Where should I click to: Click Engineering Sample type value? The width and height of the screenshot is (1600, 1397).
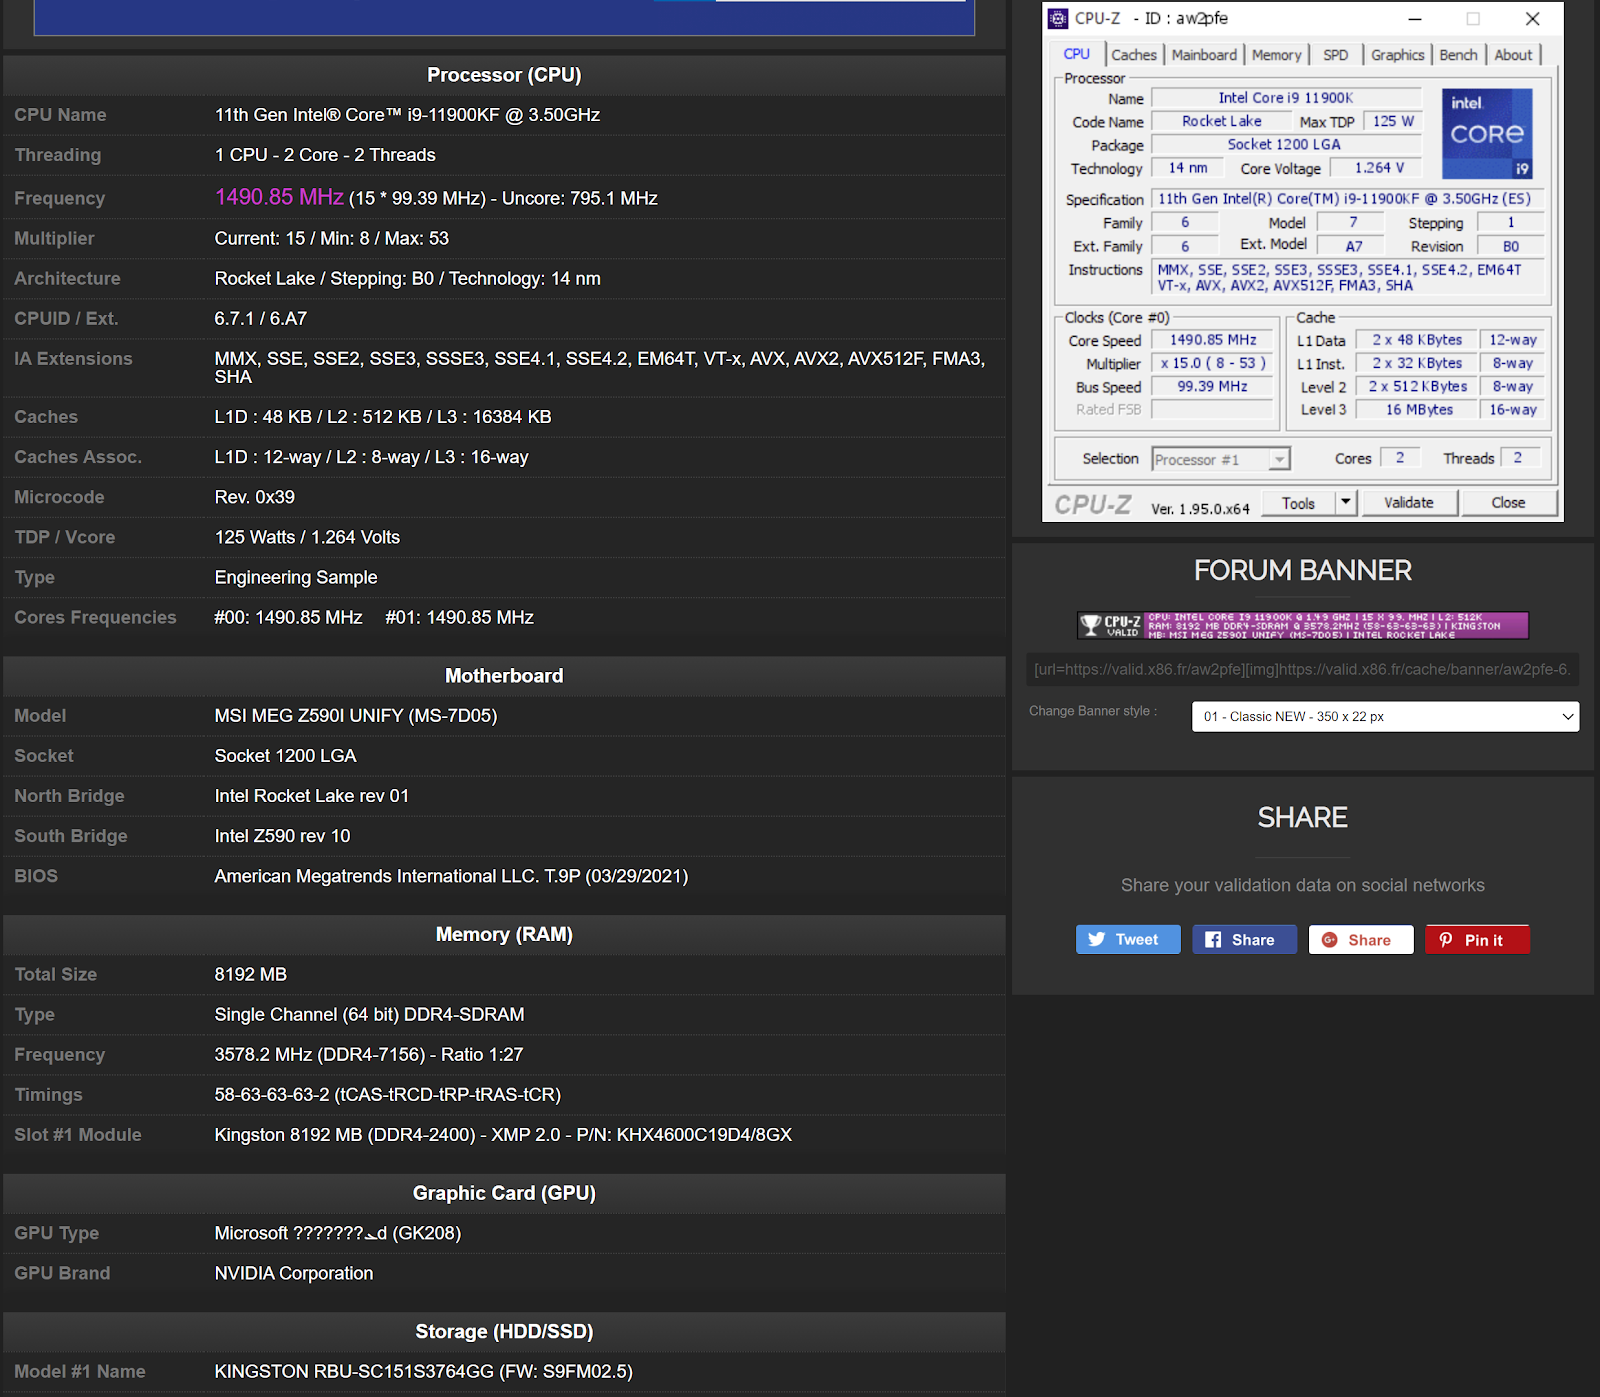[296, 578]
